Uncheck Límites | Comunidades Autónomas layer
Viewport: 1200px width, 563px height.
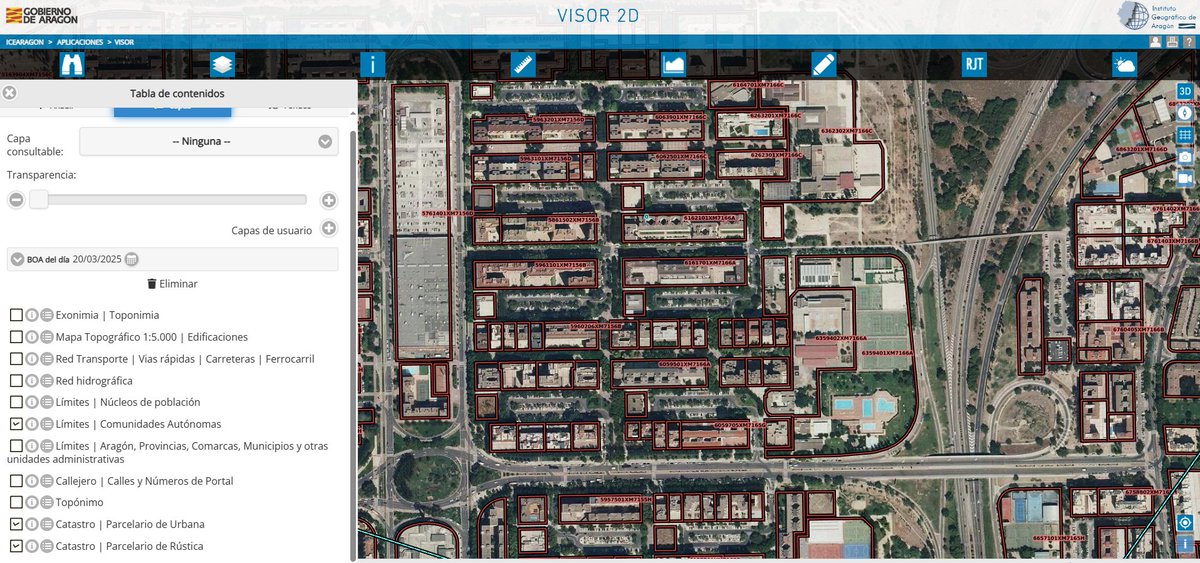pyautogui.click(x=16, y=424)
